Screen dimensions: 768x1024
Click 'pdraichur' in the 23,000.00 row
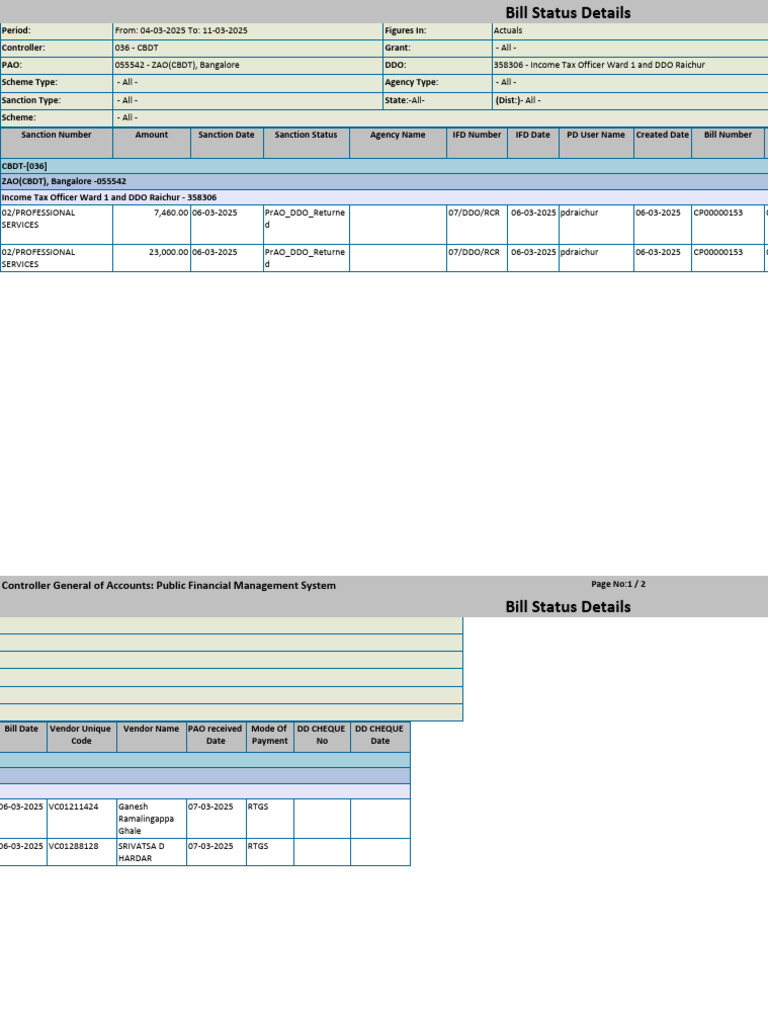(579, 252)
